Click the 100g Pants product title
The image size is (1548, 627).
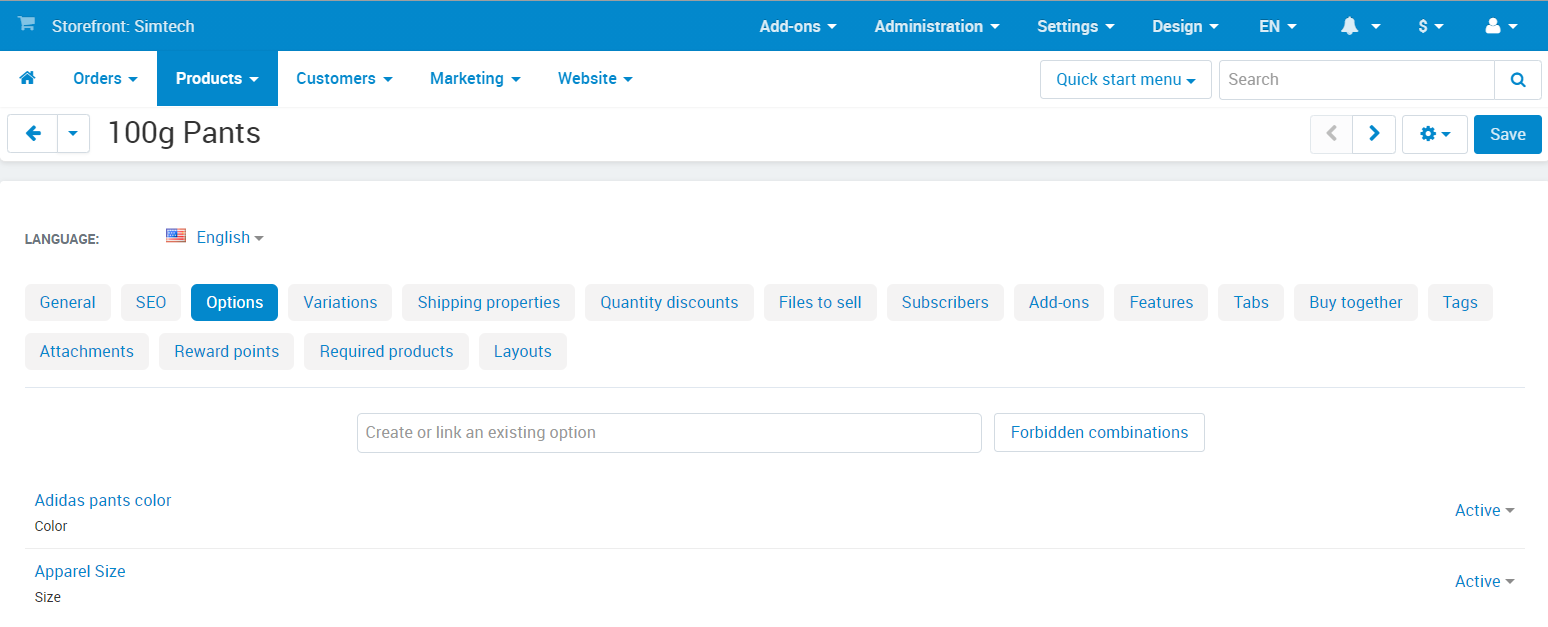point(184,132)
